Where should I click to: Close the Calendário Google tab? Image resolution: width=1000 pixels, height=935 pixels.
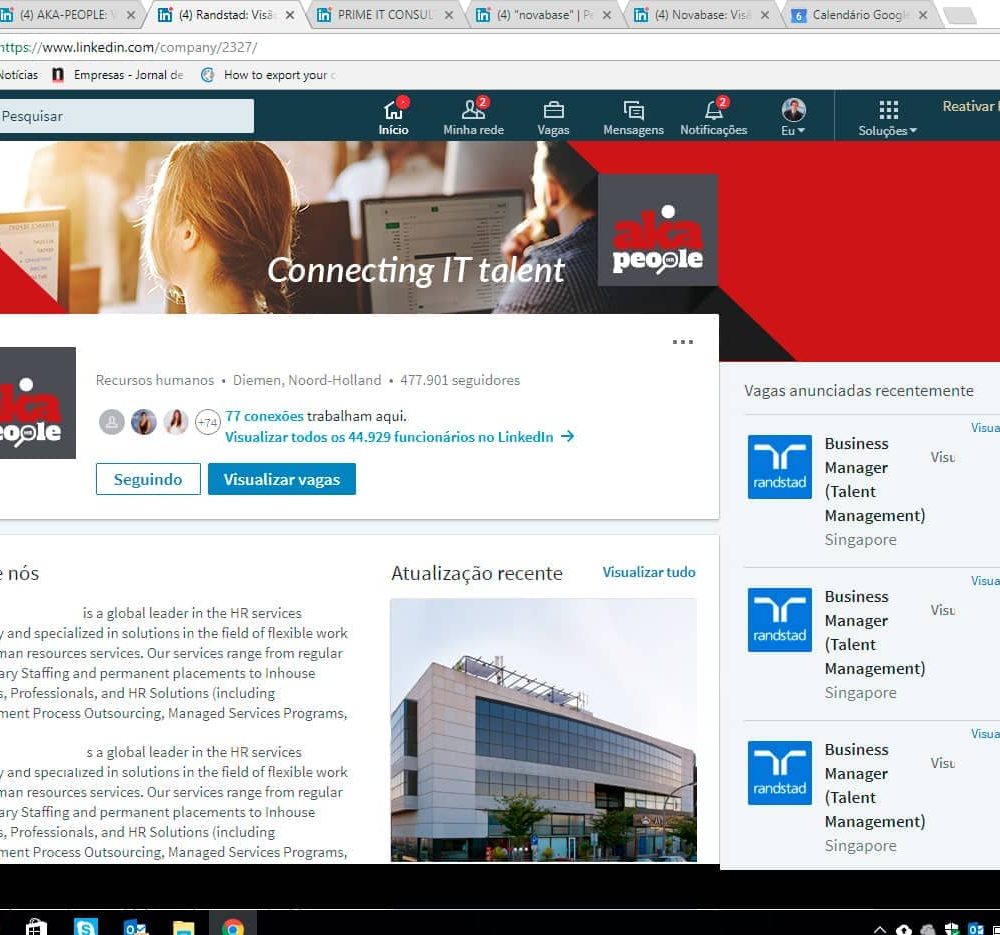pyautogui.click(x=923, y=15)
